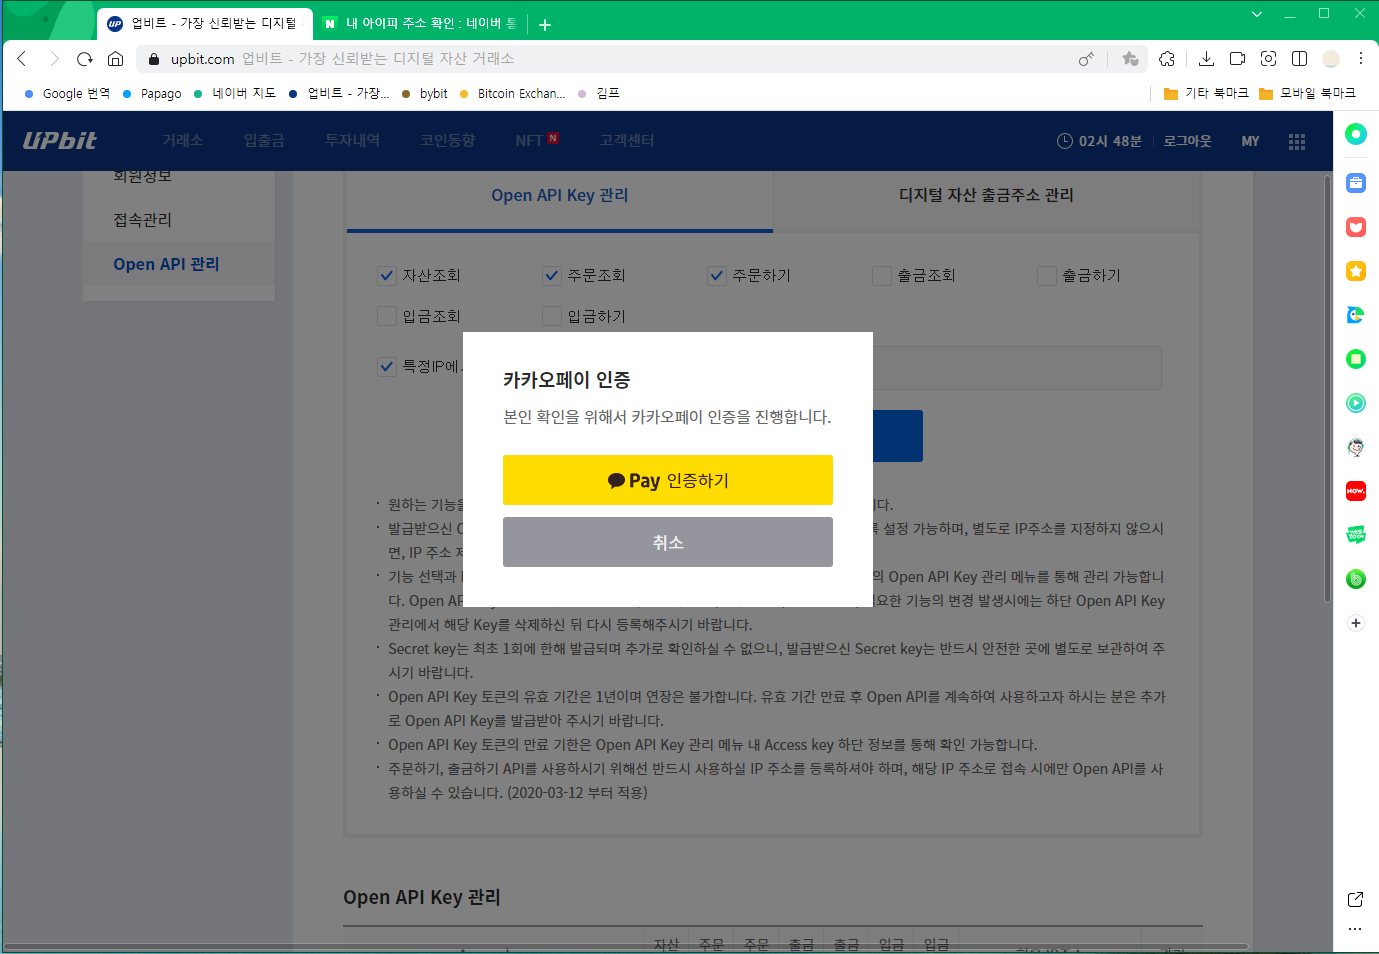Switch to Open API Key 관리 tab

[x=560, y=196]
